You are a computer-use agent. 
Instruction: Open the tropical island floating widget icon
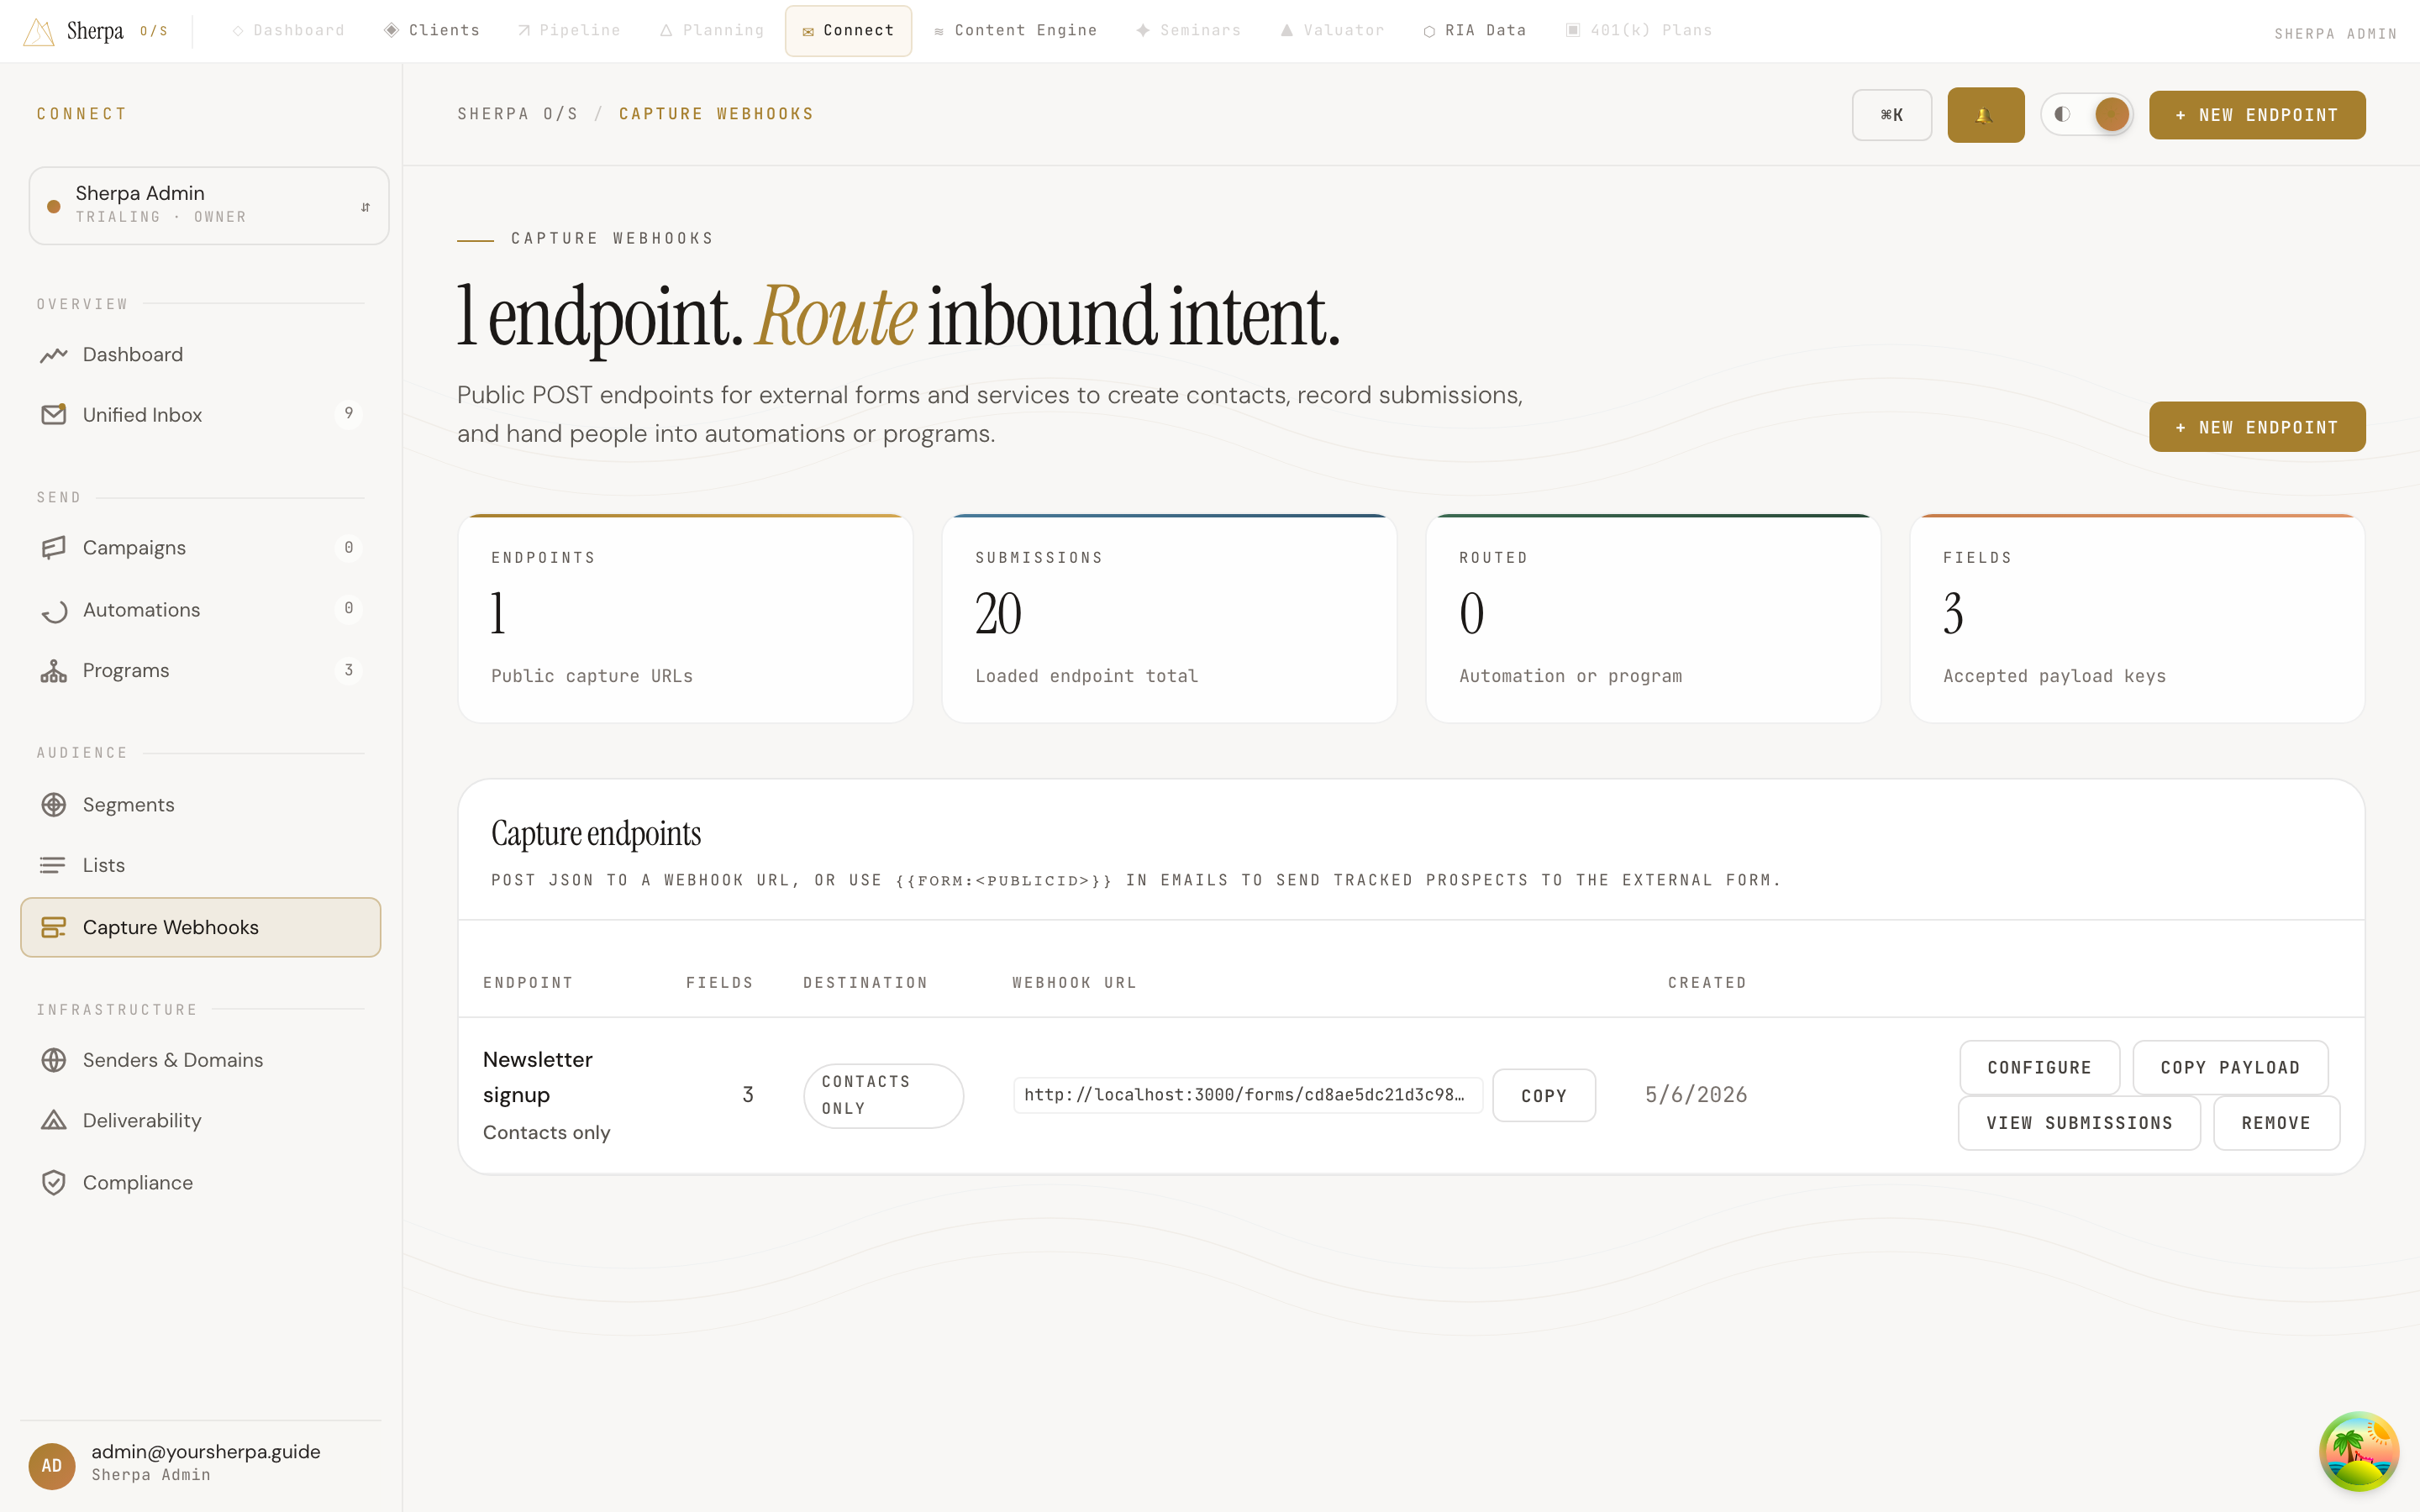click(2358, 1451)
